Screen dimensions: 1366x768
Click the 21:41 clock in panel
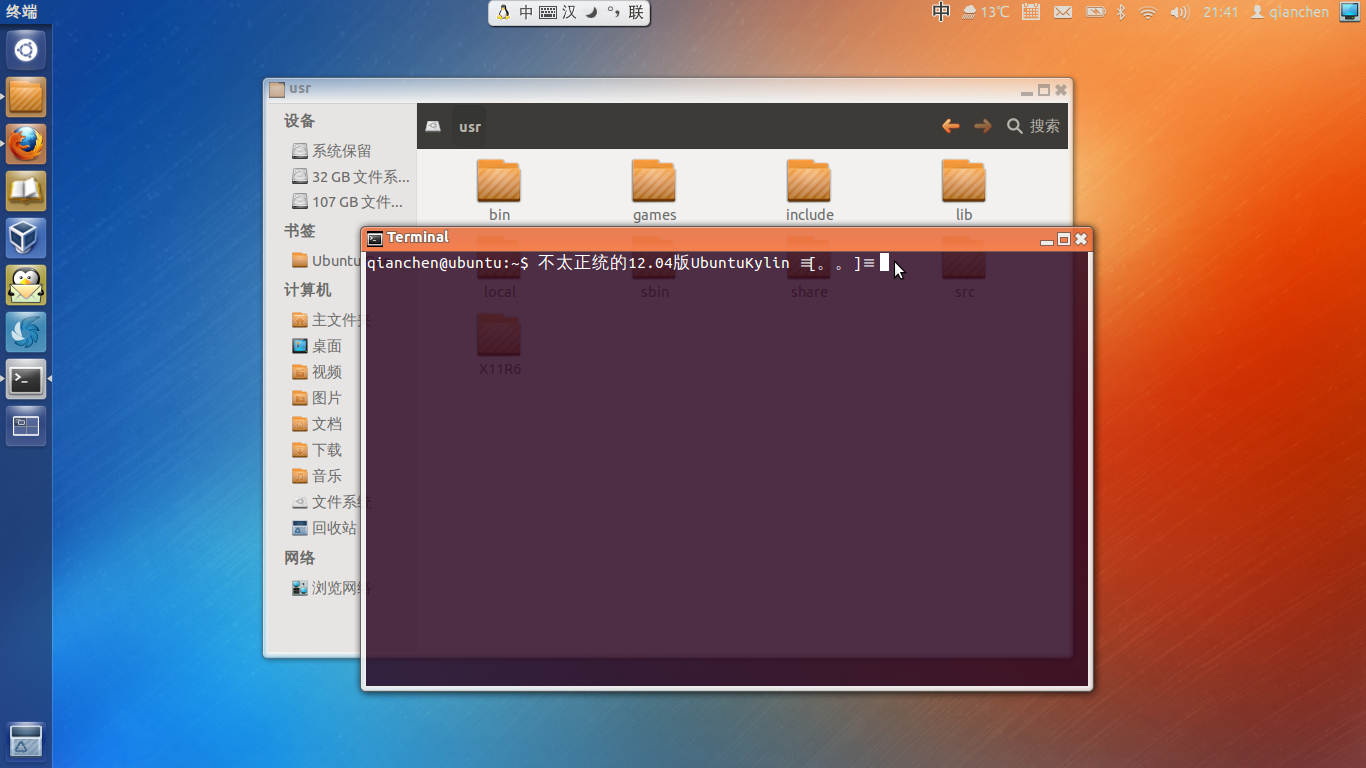tap(1221, 12)
